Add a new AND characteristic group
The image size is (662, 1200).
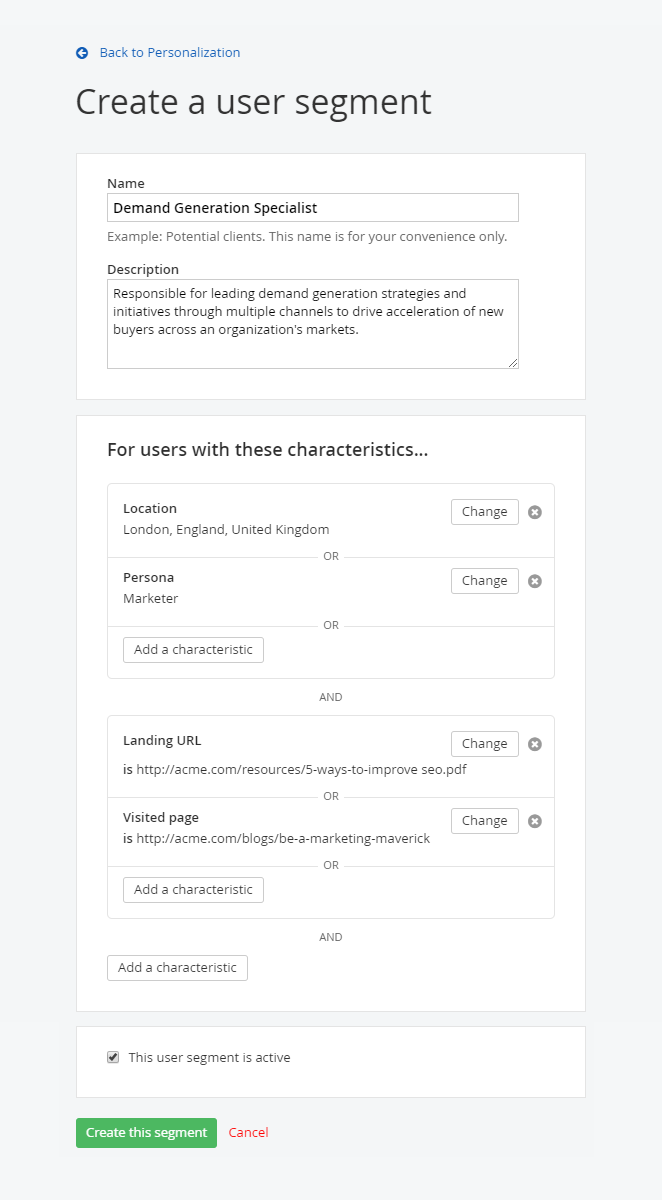177,968
